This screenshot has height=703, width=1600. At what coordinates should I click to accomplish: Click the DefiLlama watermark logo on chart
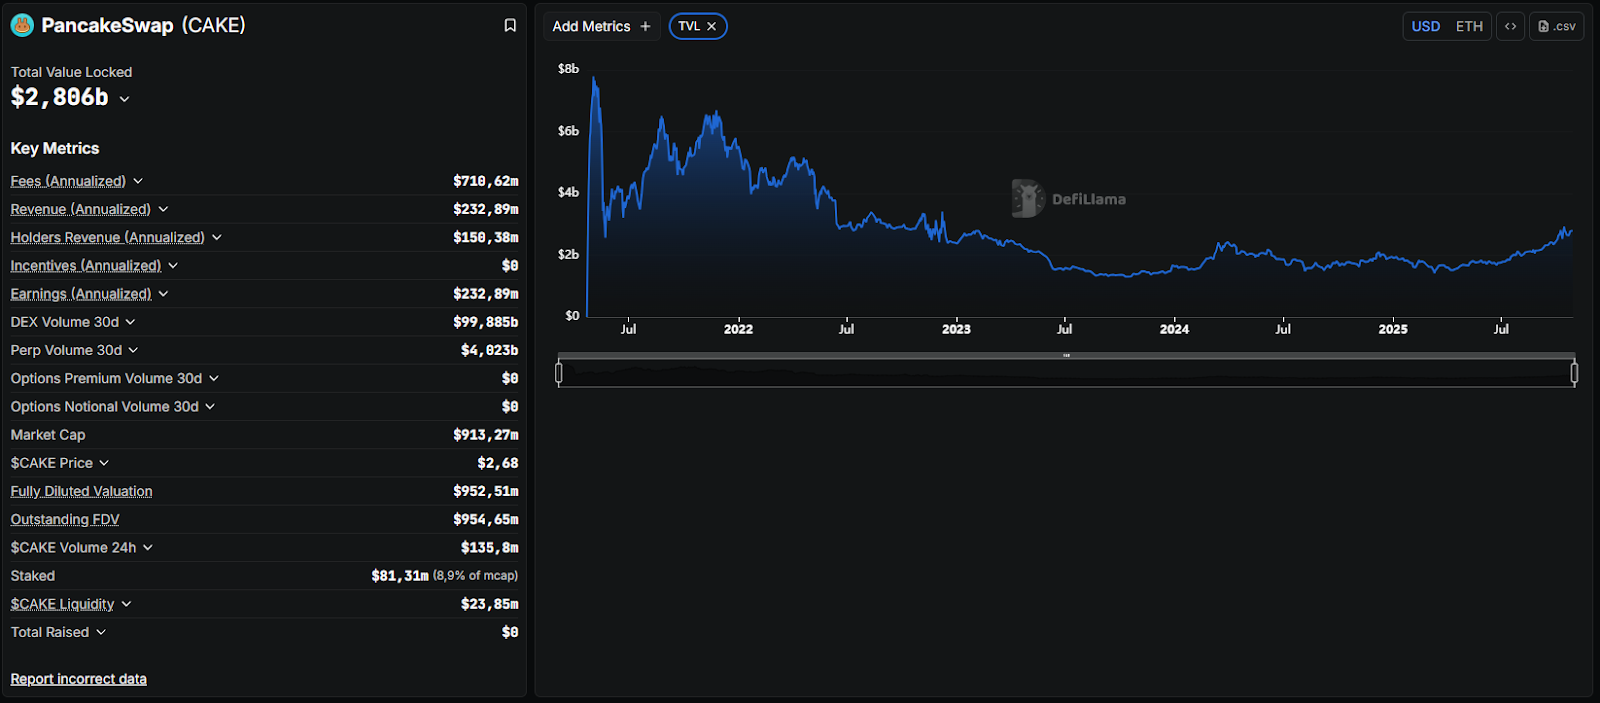(1027, 198)
